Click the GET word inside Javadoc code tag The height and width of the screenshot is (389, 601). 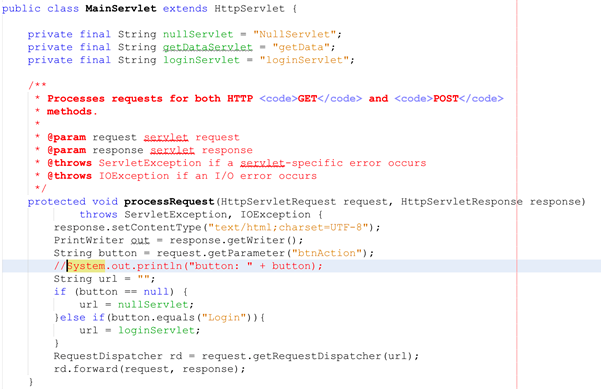click(307, 98)
